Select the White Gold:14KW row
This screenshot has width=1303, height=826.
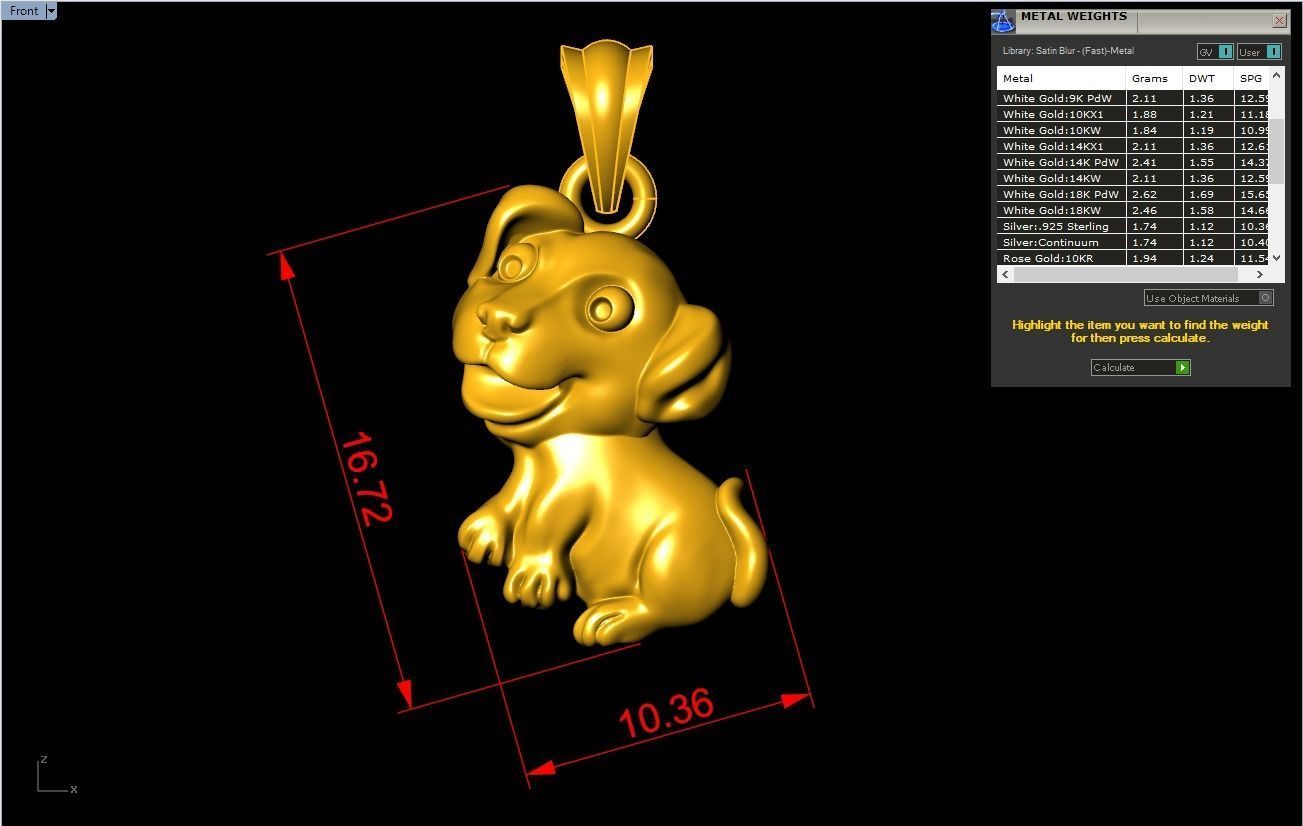click(1133, 178)
